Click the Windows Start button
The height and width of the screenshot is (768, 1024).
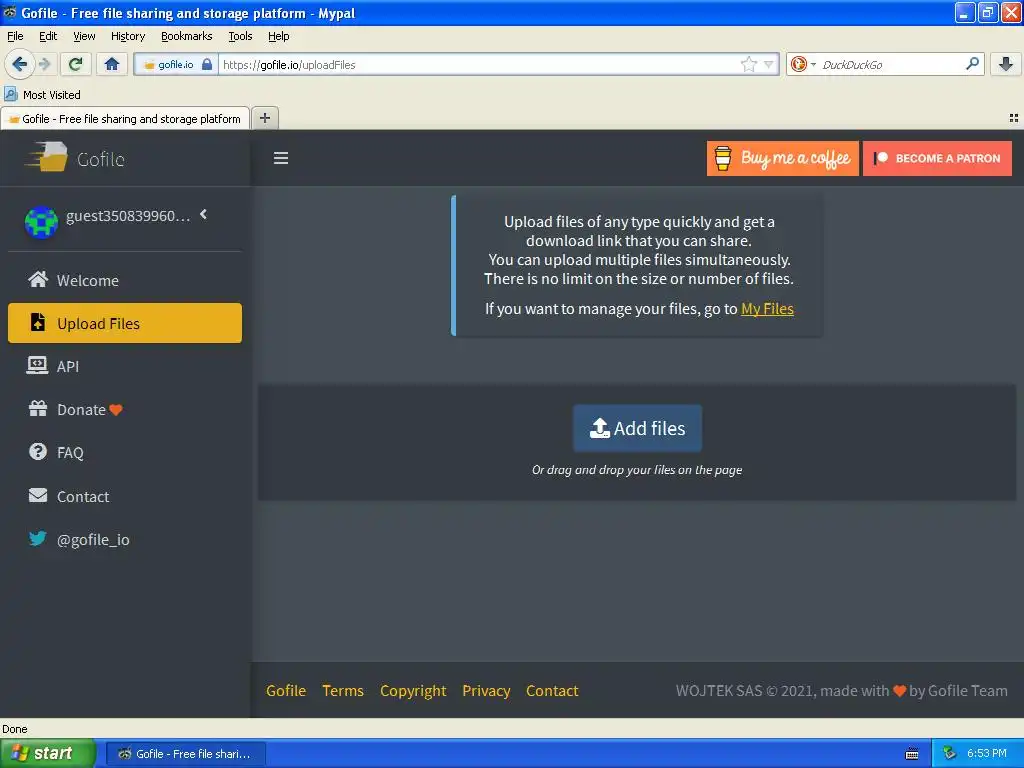[x=48, y=753]
